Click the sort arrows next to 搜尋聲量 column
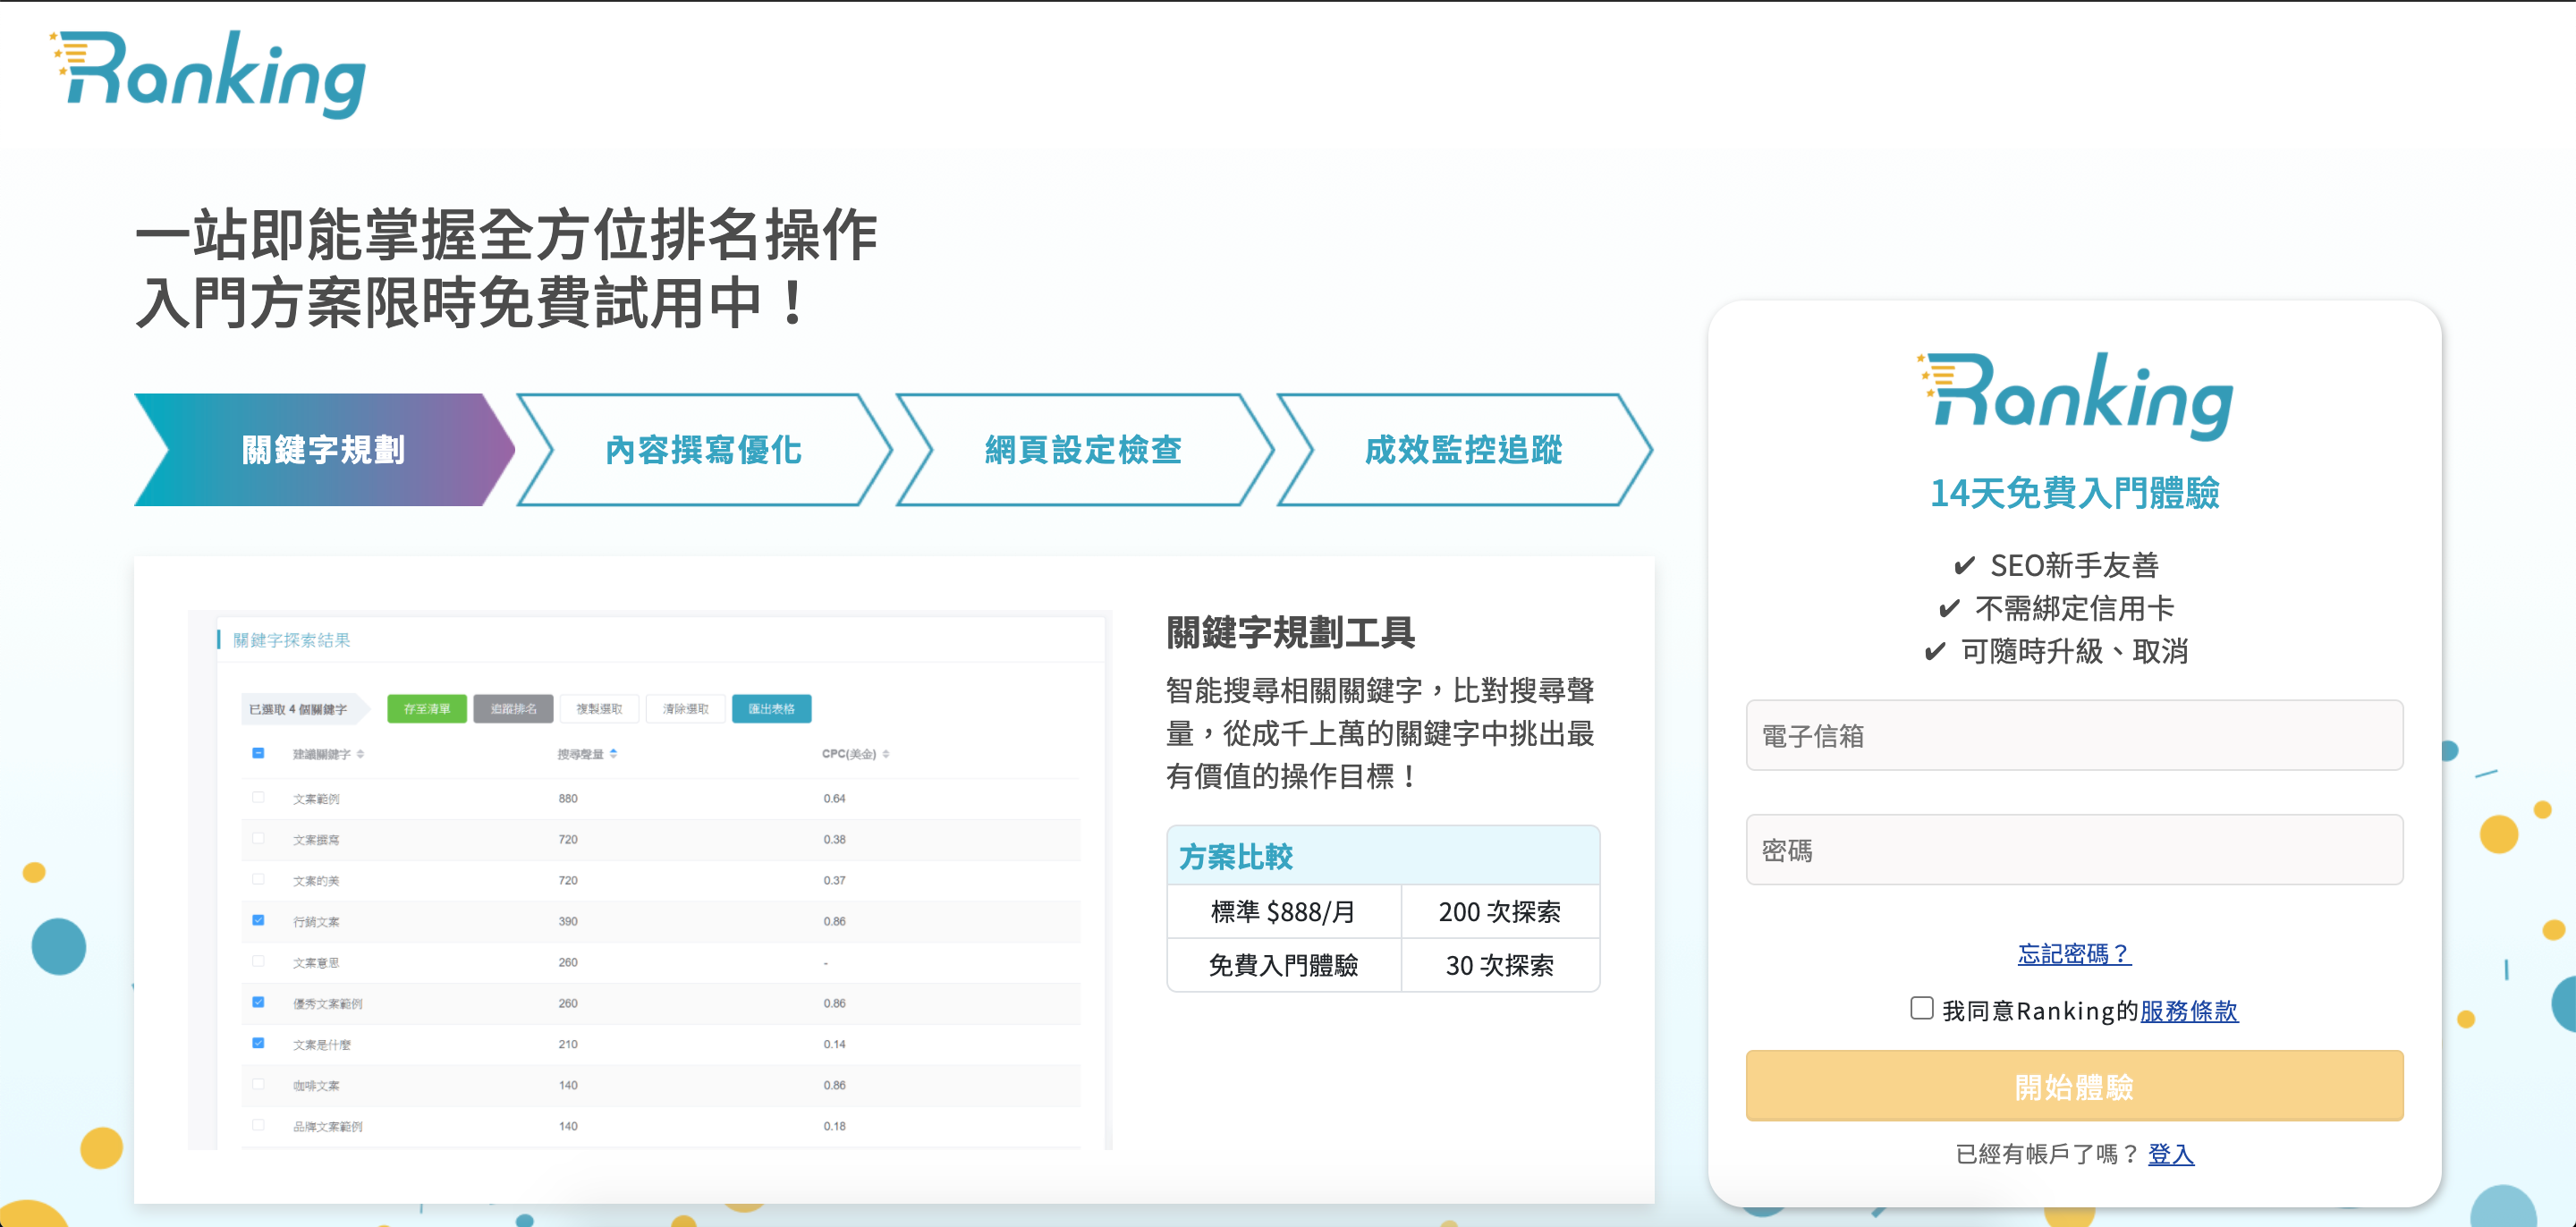This screenshot has width=2576, height=1227. pyautogui.click(x=613, y=754)
